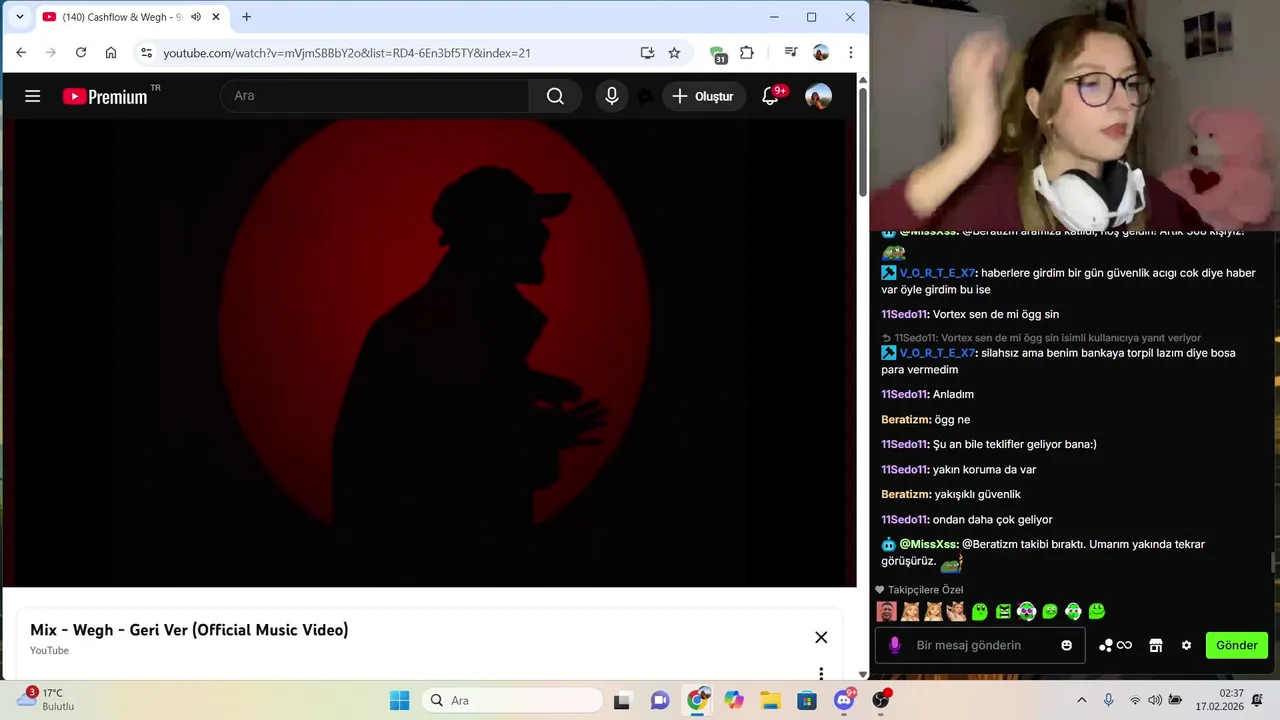Click the YouTube search magnifier button
Image resolution: width=1280 pixels, height=720 pixels.
click(555, 96)
